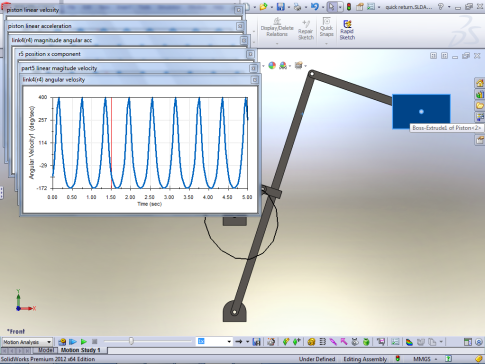
Task: Activate the Select cursor tool
Action: pyautogui.click(x=331, y=7)
